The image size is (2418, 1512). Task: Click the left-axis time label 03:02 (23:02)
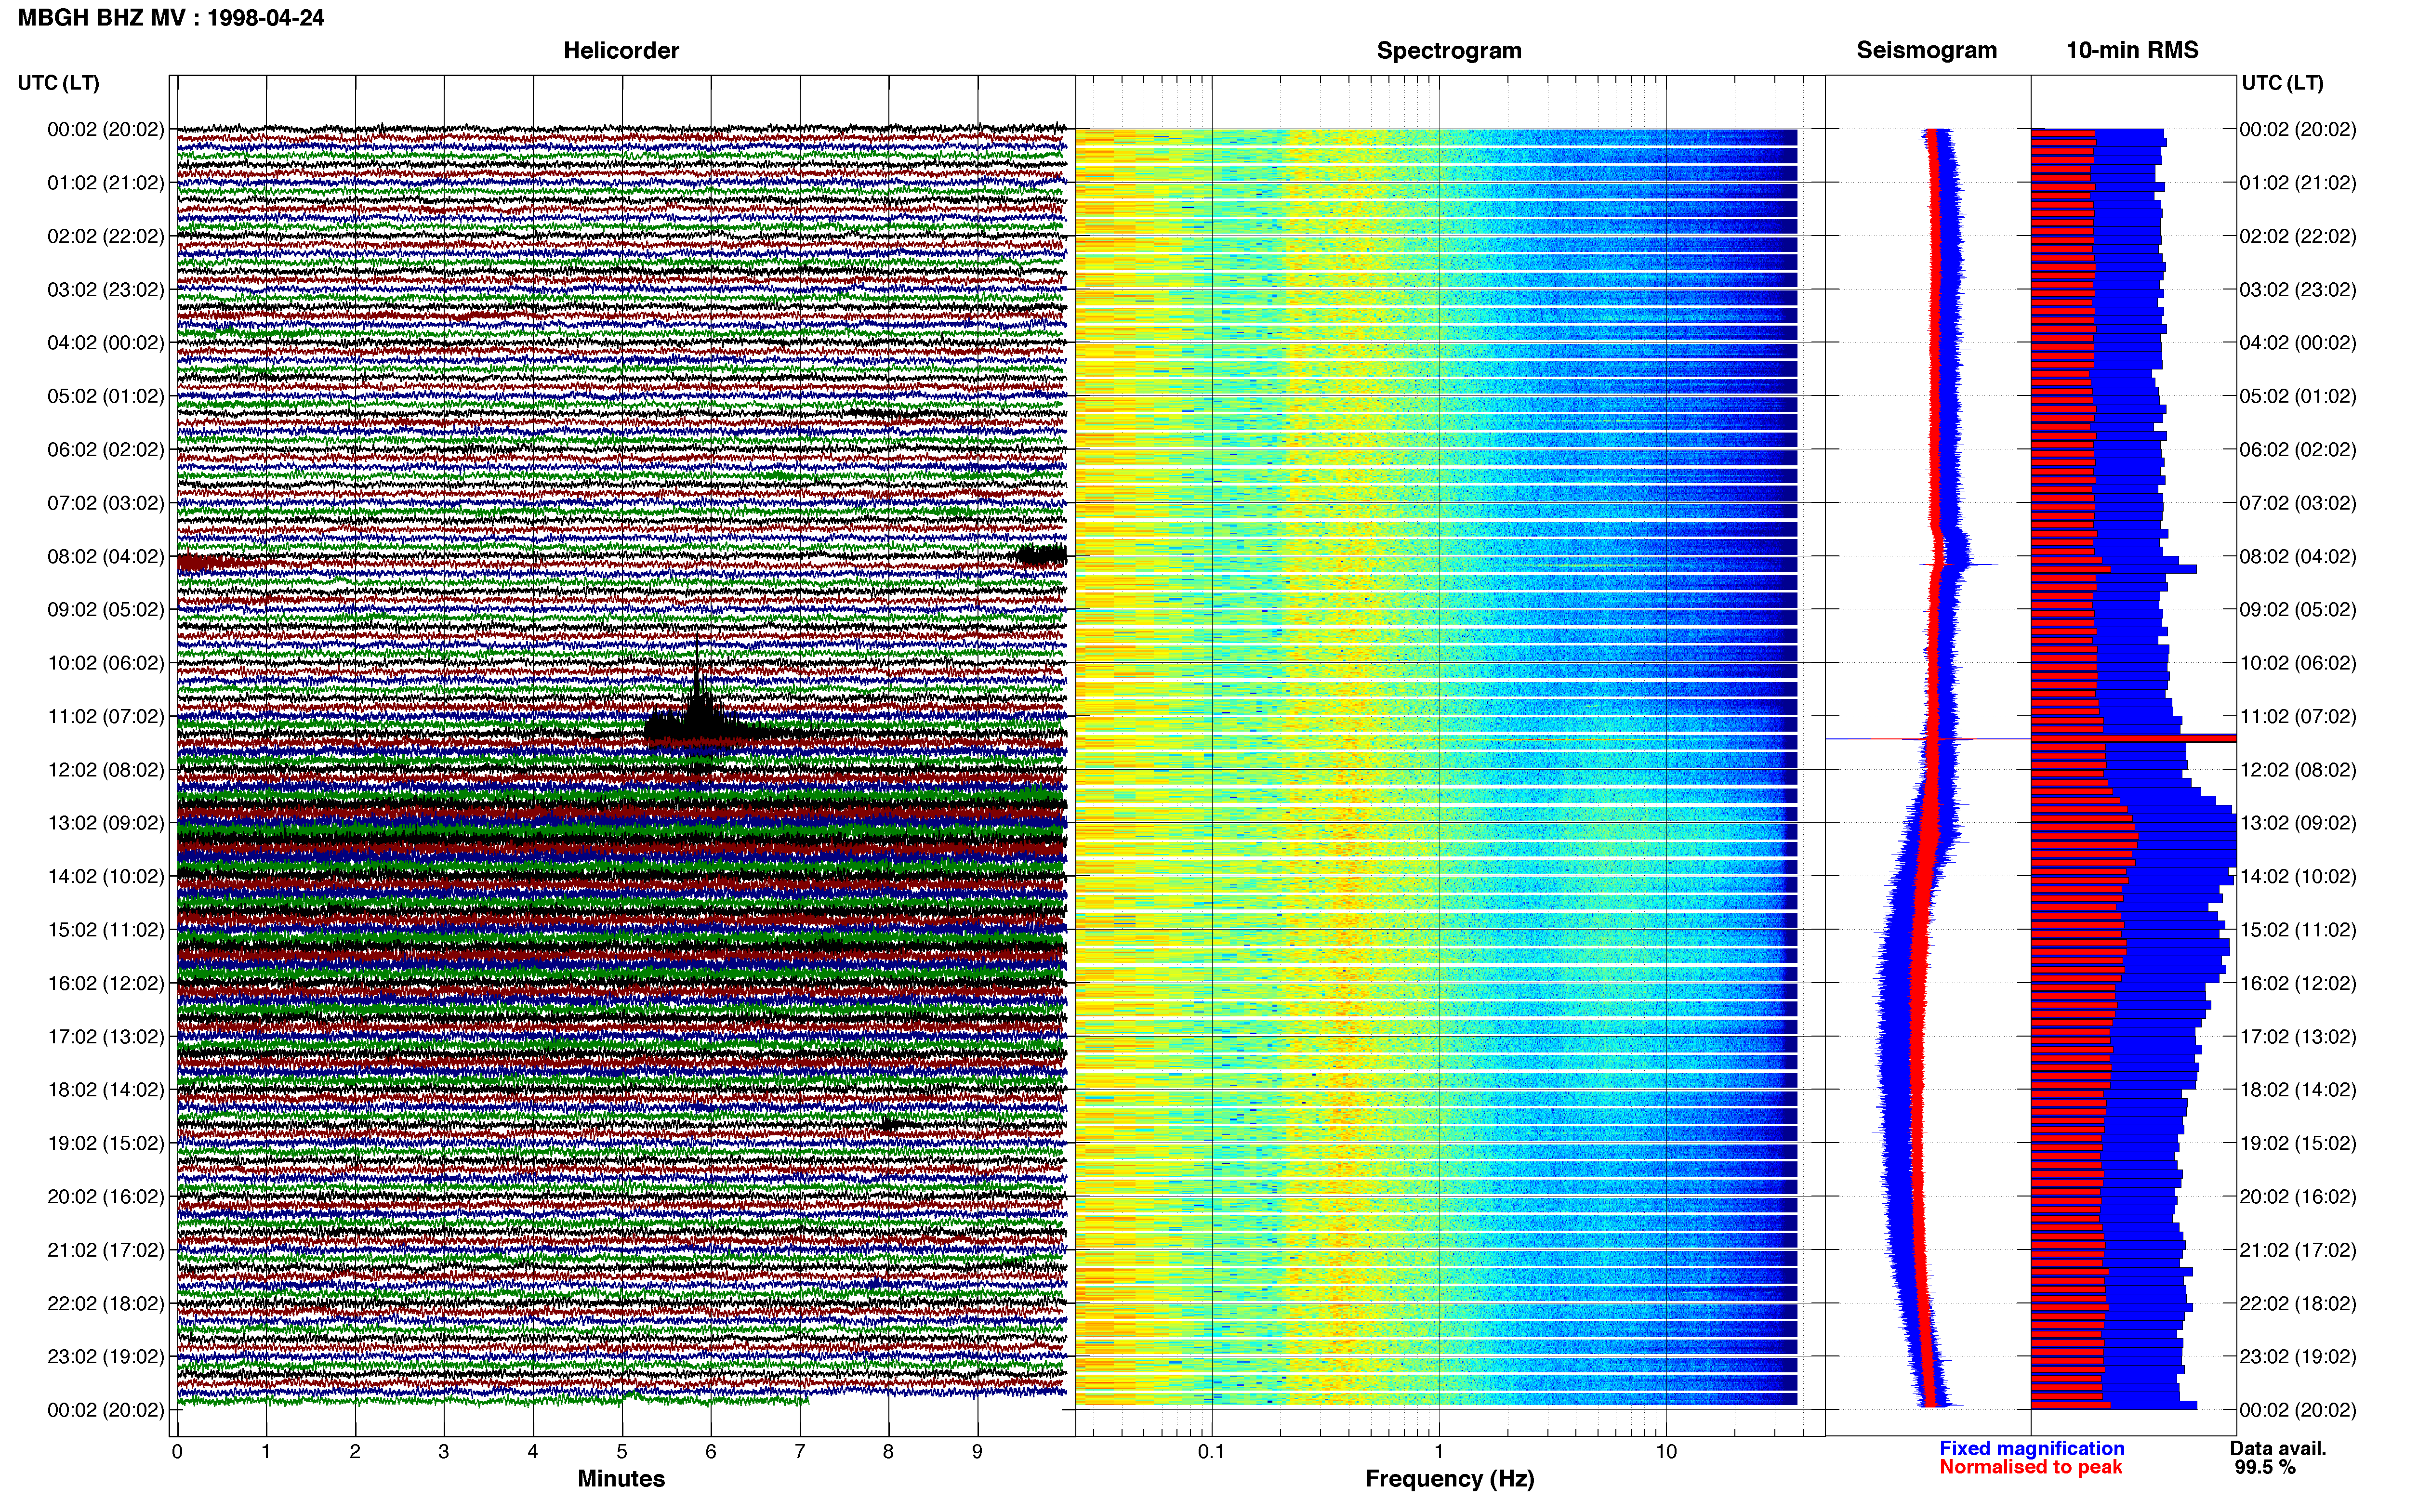point(105,289)
